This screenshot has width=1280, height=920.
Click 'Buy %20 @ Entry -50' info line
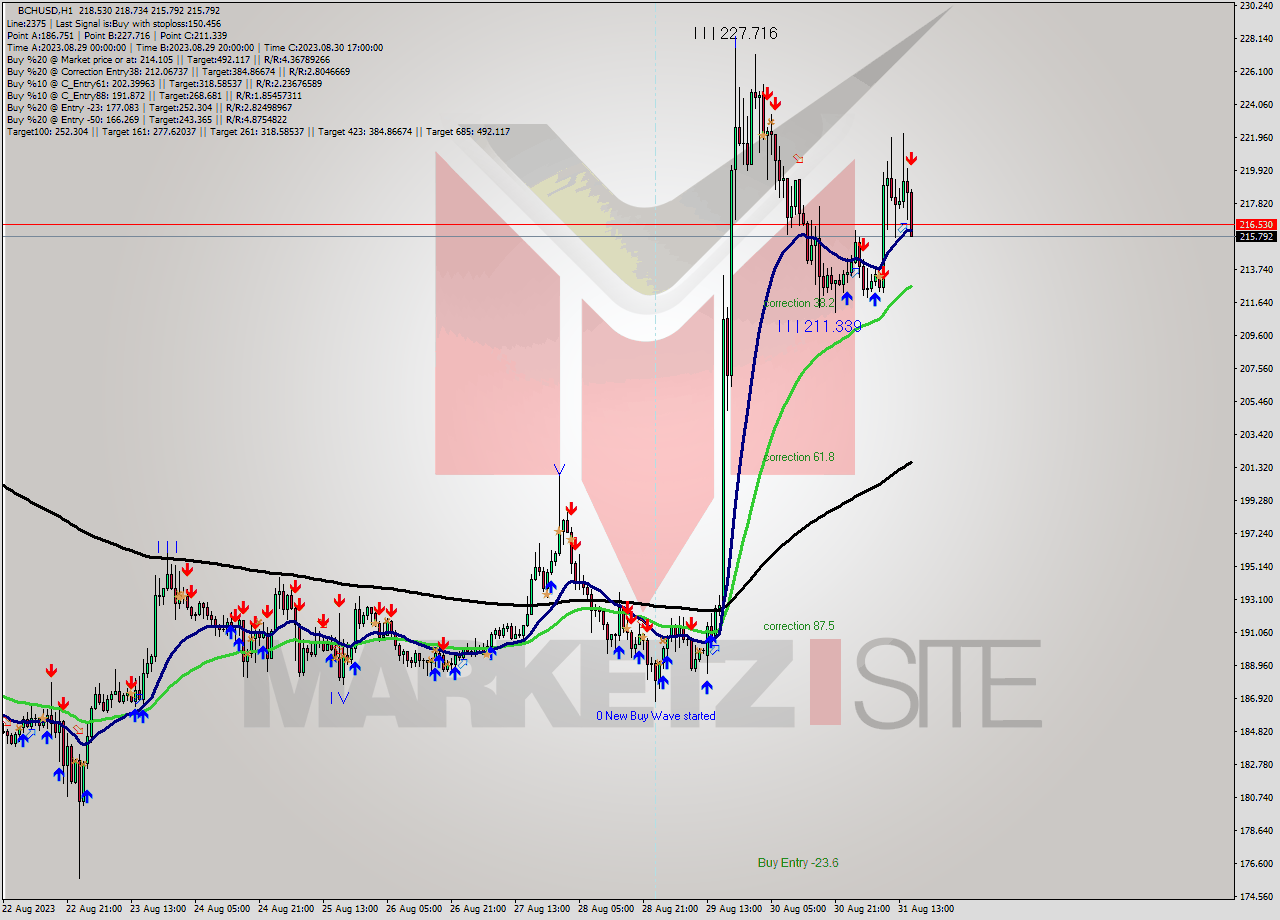[146, 119]
